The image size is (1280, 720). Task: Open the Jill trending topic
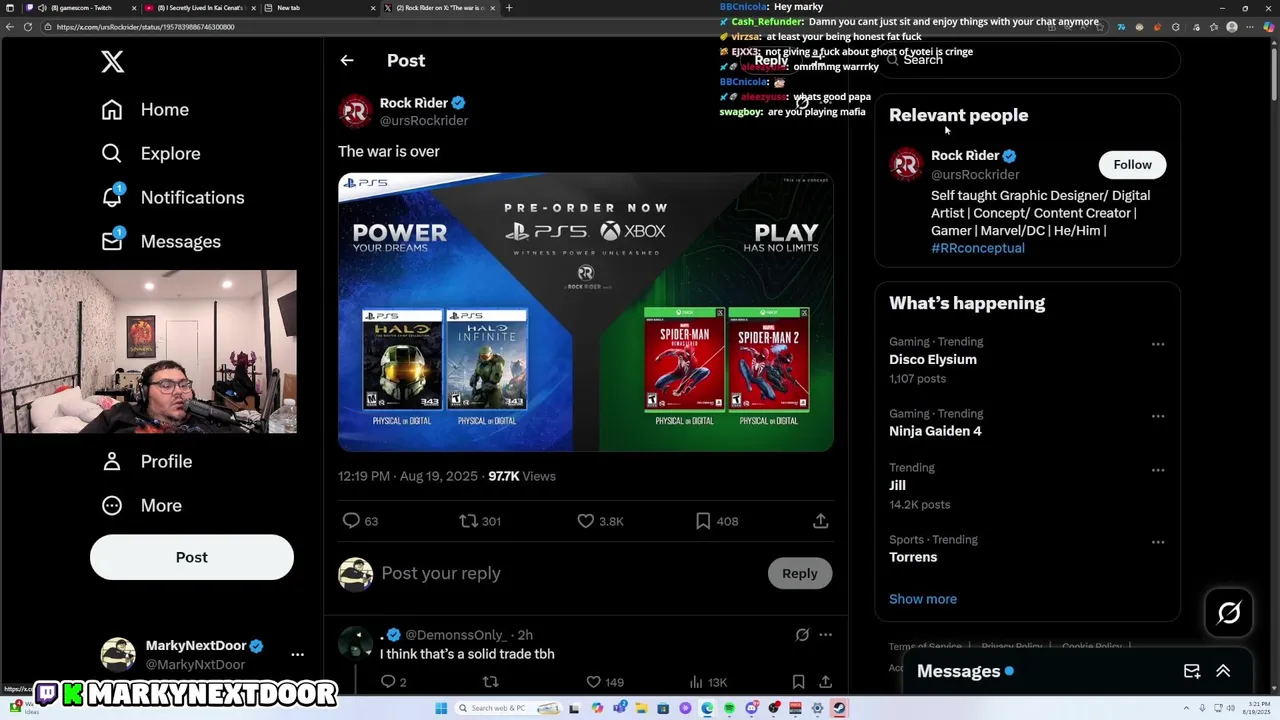897,485
